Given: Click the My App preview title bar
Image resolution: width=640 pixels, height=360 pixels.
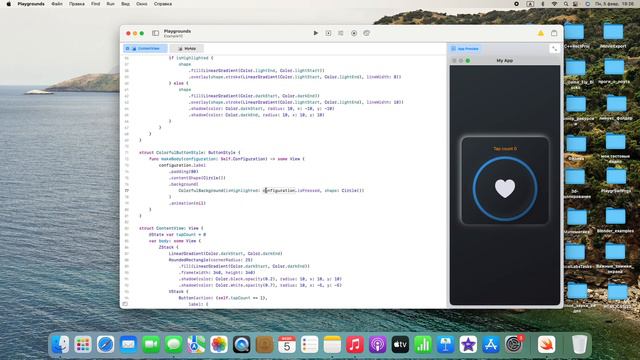Looking at the screenshot, I should coord(505,60).
